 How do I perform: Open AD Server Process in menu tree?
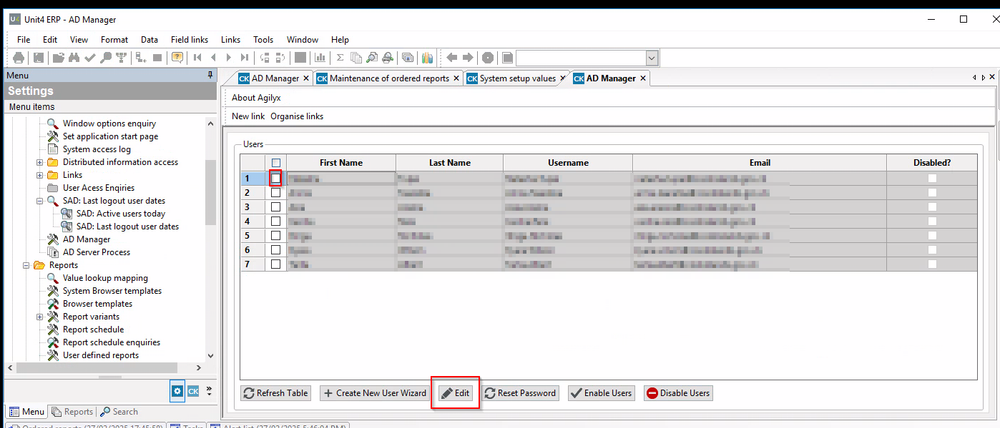pos(96,252)
